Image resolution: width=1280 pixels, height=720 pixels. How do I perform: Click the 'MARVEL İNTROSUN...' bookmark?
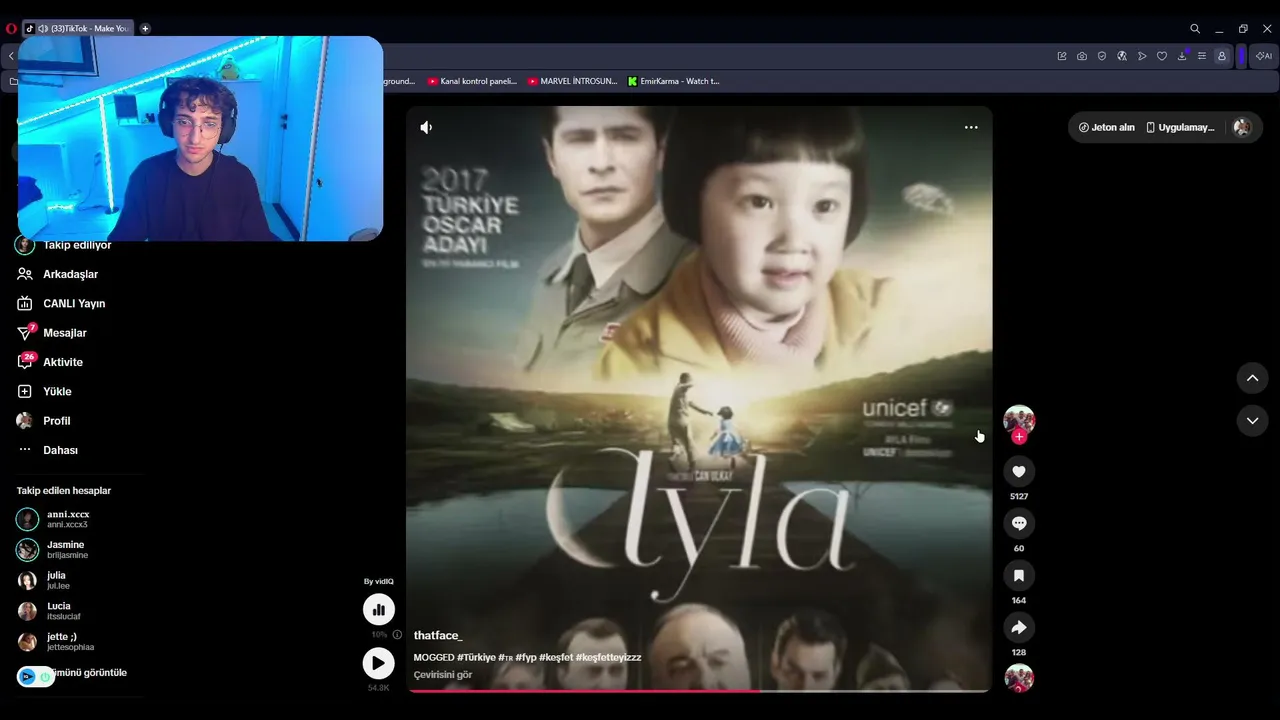pyautogui.click(x=572, y=81)
